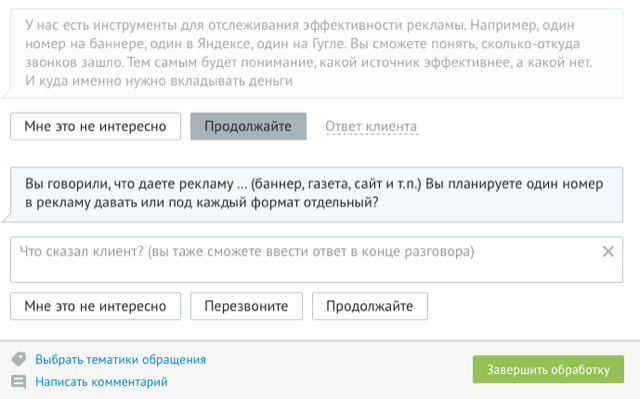Click the upper Мне это не интересно button
640x399 pixels.
96,126
